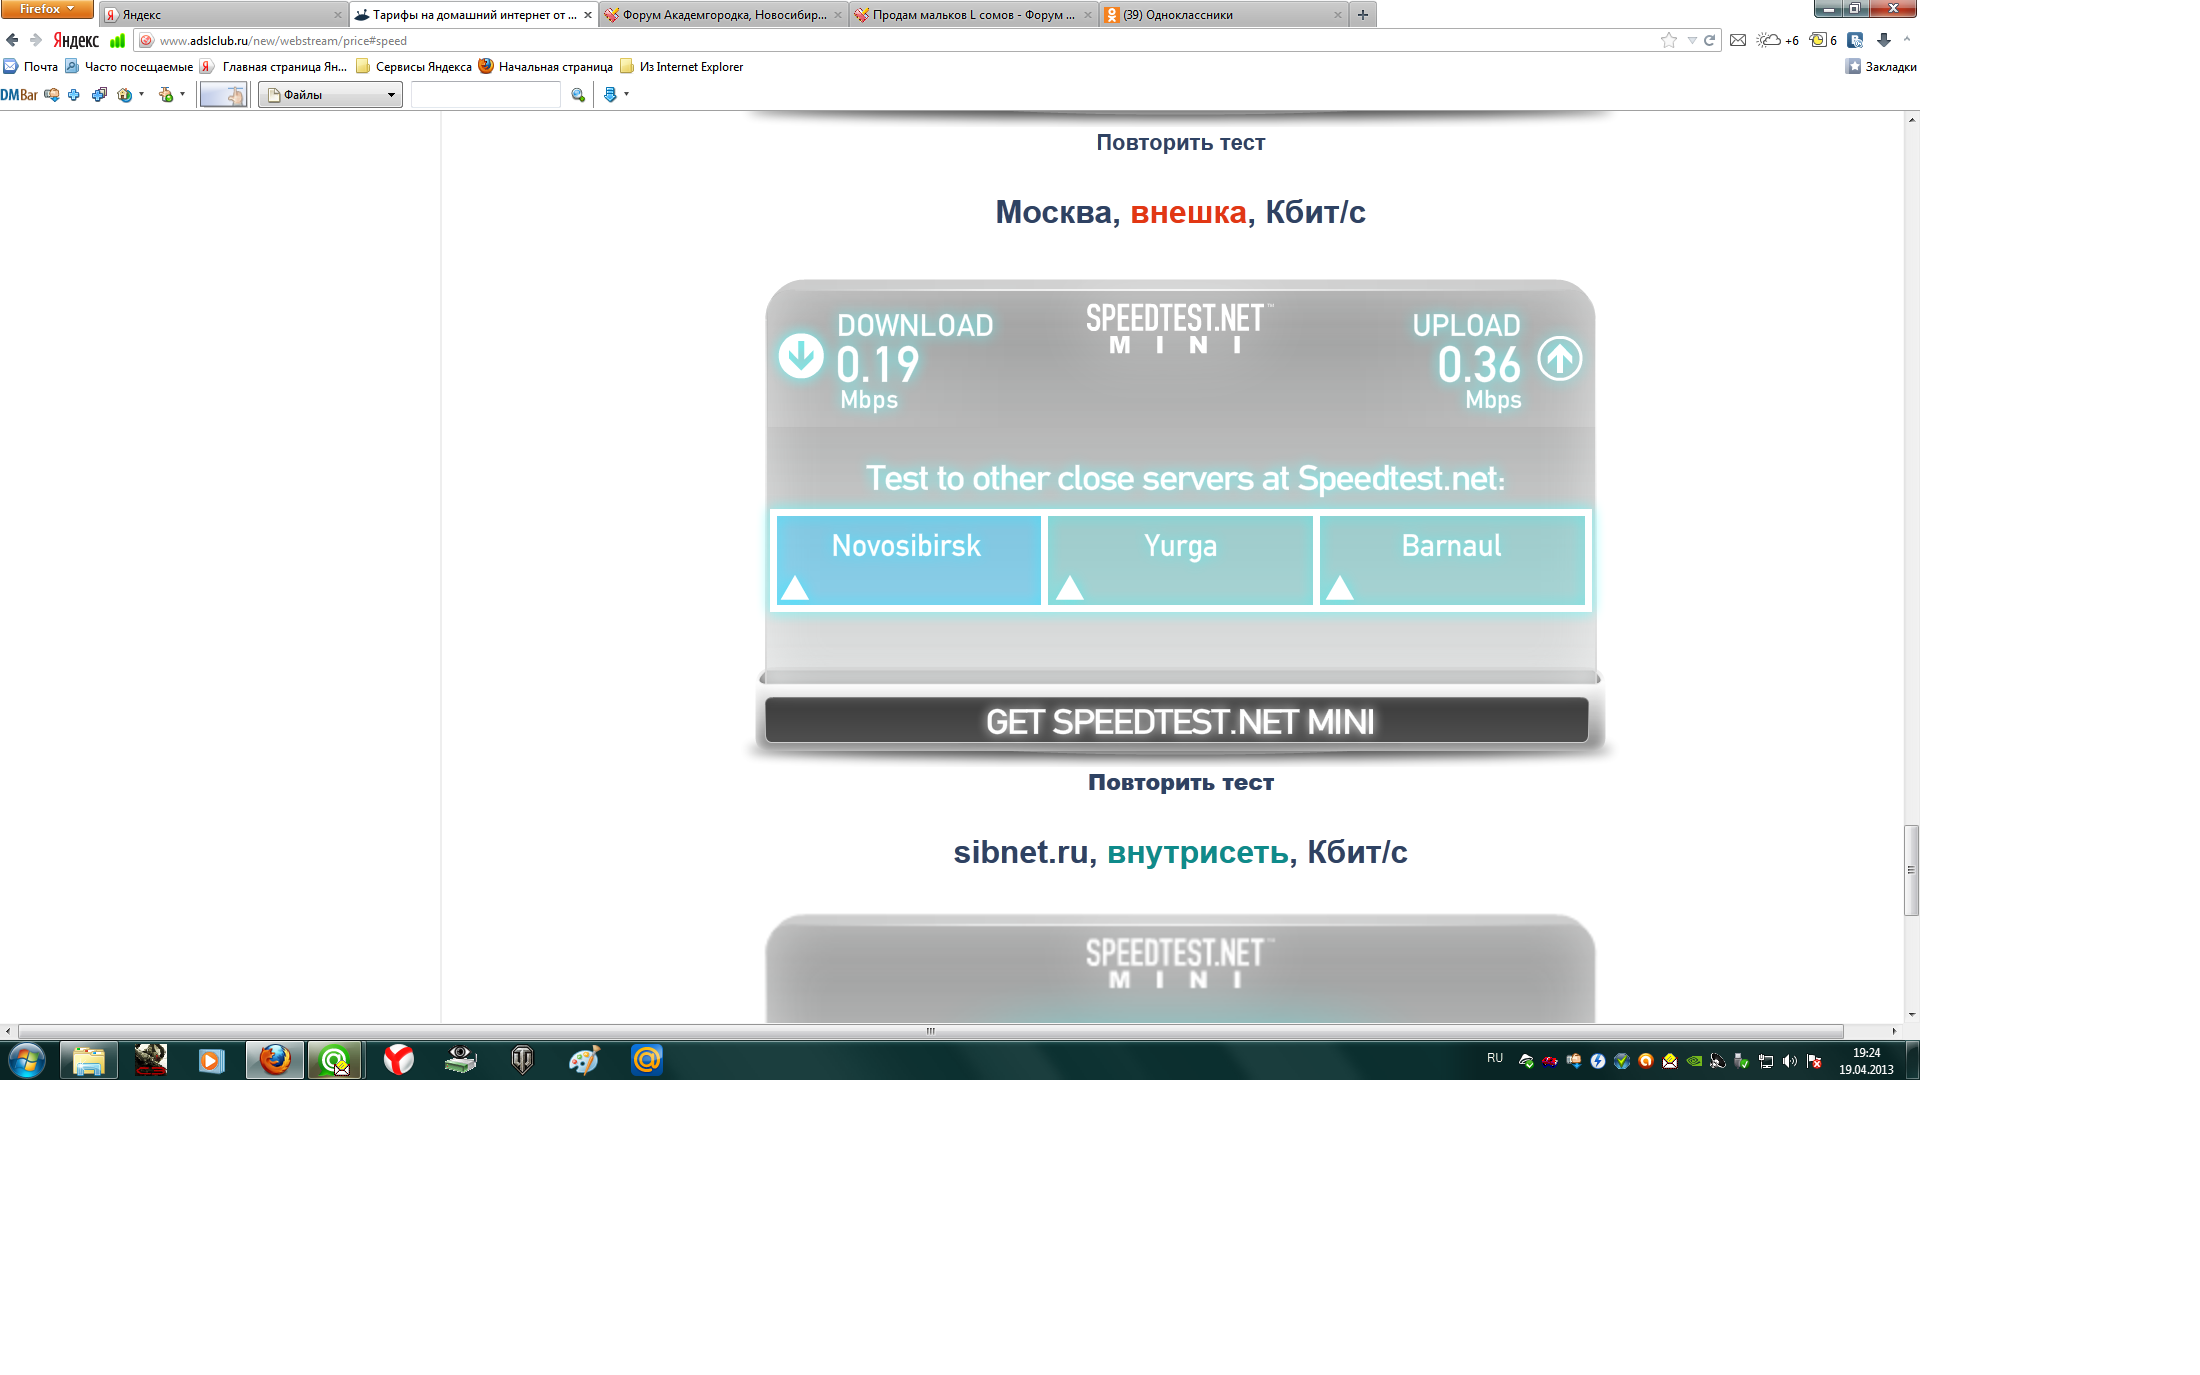Collapse the toolbar with small caret
Screen dimensions: 2200x1375
point(1907,40)
